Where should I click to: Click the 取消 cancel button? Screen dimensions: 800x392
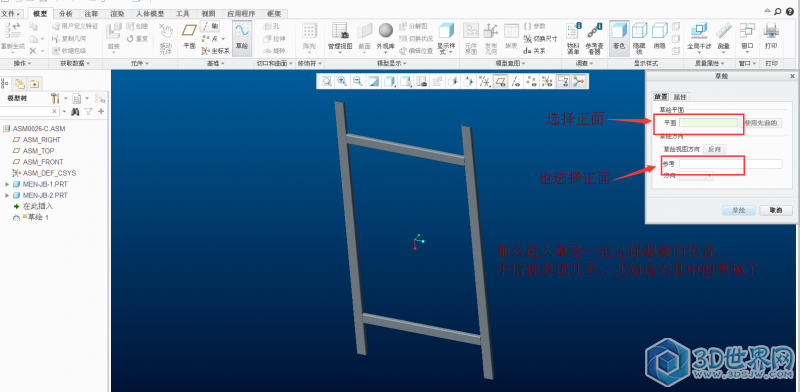776,210
